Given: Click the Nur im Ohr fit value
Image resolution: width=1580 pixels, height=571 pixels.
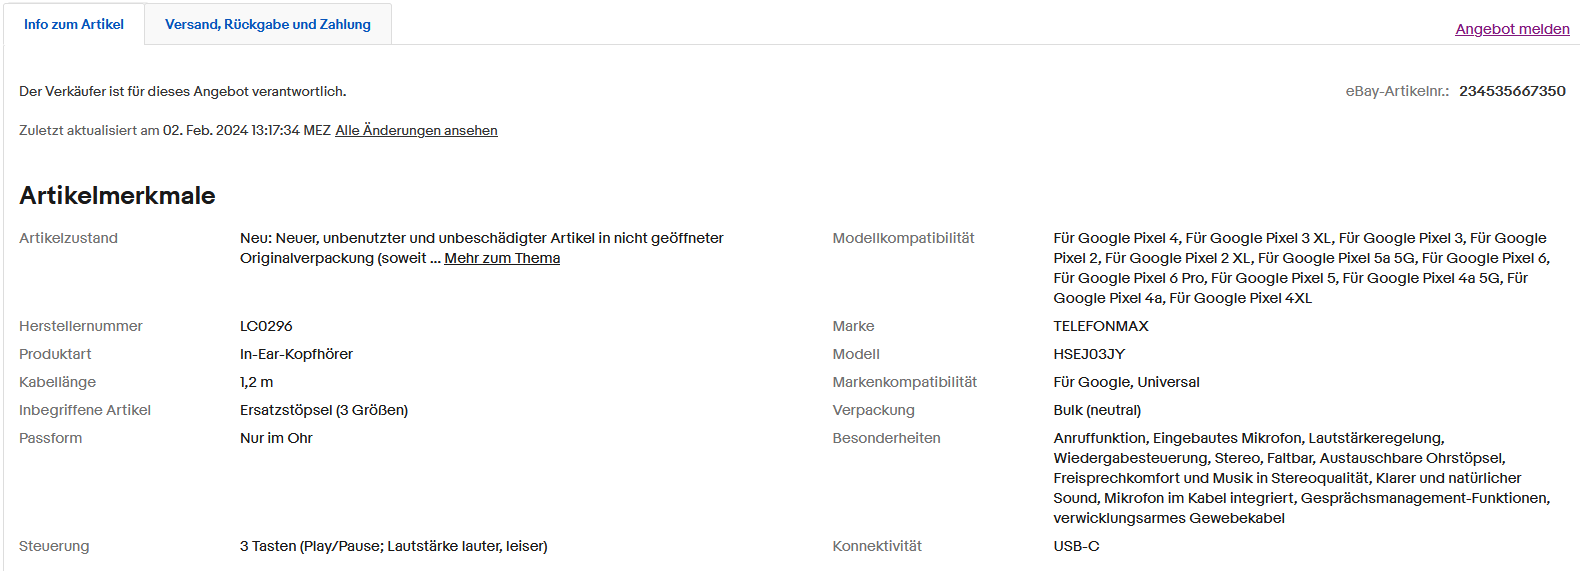Looking at the screenshot, I should point(276,438).
